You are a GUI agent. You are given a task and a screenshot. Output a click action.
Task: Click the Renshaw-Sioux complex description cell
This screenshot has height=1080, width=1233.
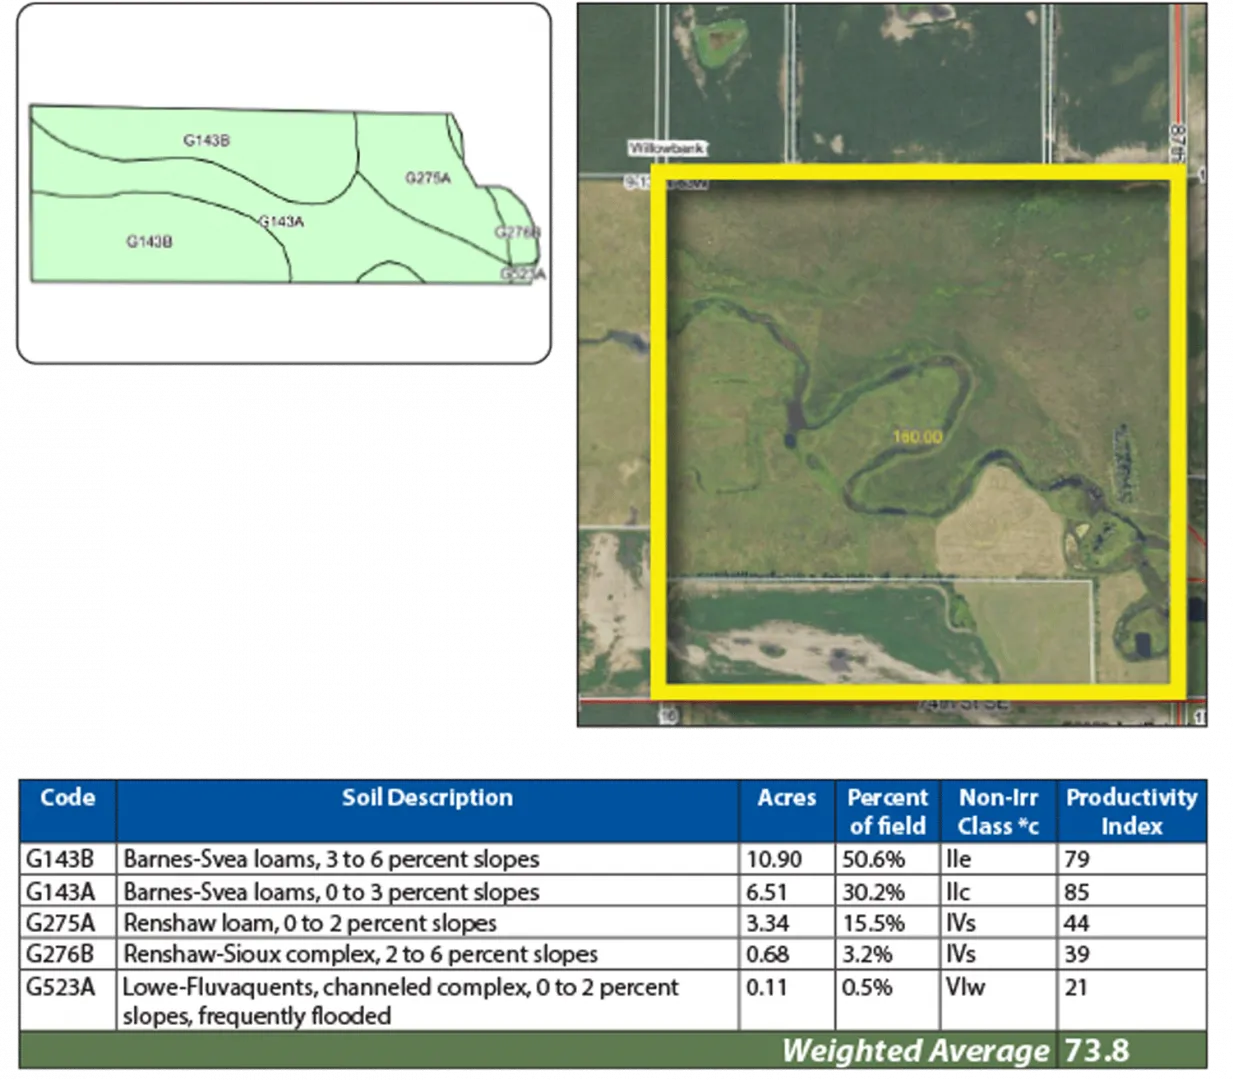click(360, 954)
